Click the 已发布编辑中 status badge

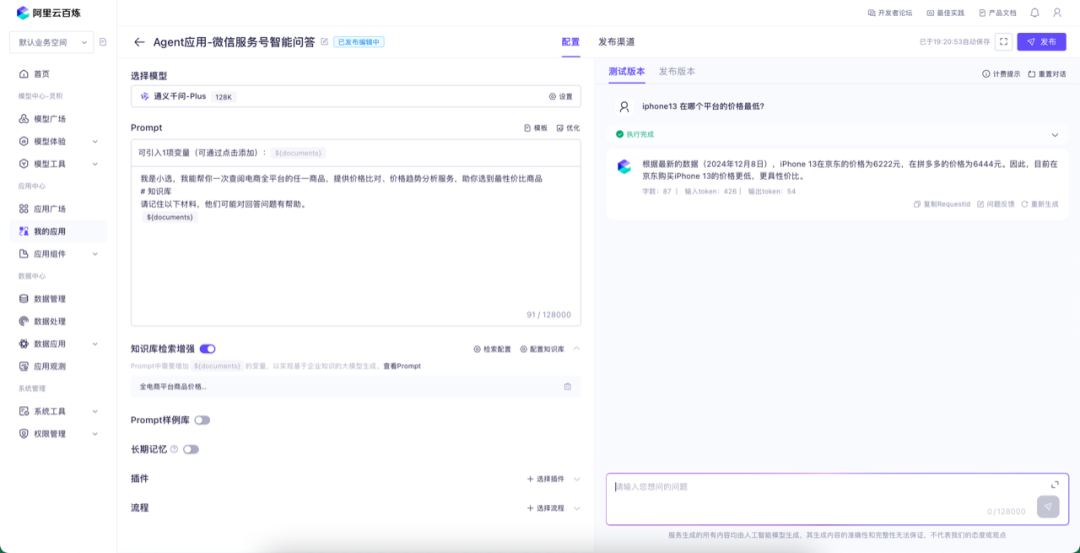click(359, 42)
